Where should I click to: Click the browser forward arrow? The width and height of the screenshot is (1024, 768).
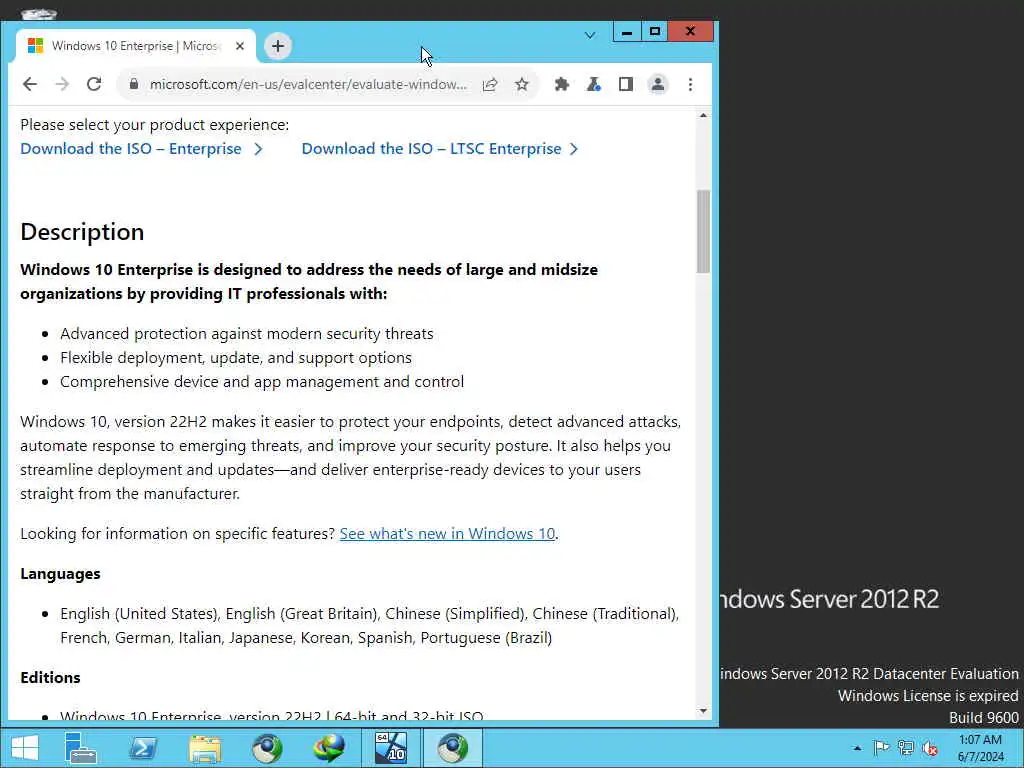[62, 84]
